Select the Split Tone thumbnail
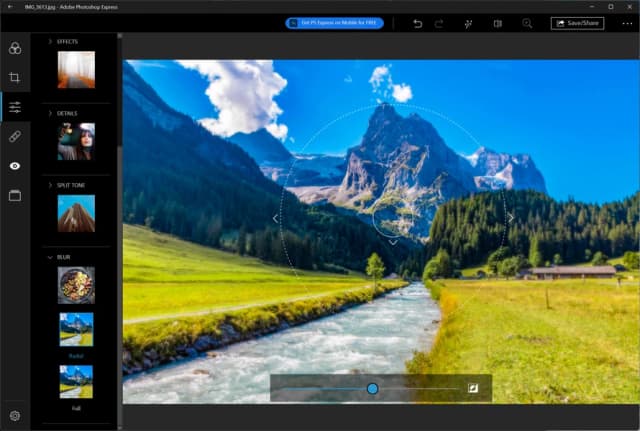Image resolution: width=640 pixels, height=431 pixels. [76, 213]
